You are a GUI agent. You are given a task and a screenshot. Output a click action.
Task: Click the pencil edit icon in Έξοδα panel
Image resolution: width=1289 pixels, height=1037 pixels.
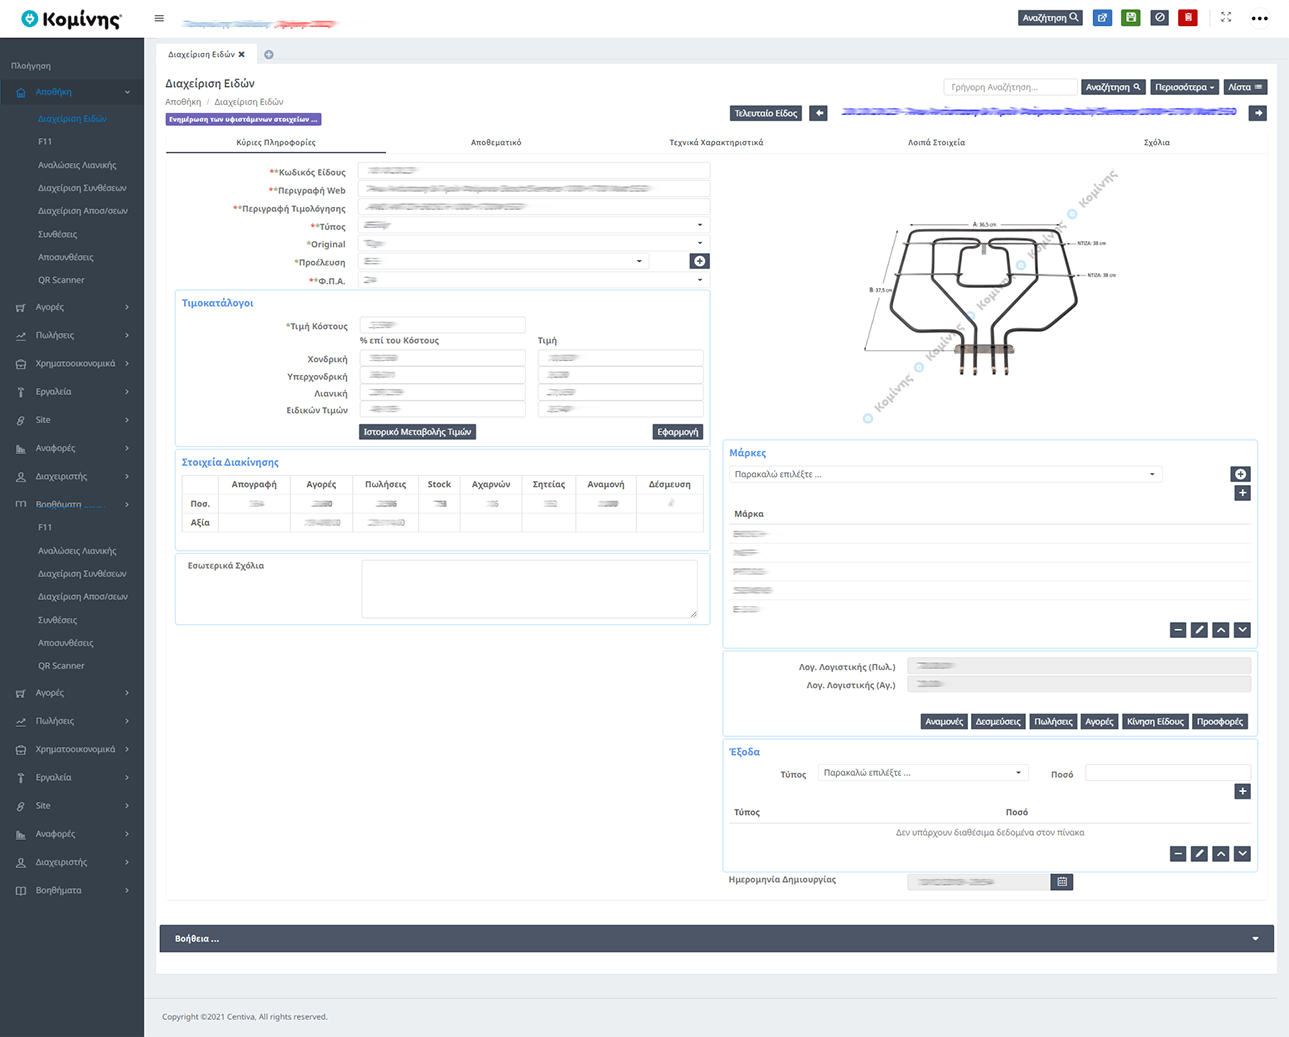pyautogui.click(x=1199, y=854)
